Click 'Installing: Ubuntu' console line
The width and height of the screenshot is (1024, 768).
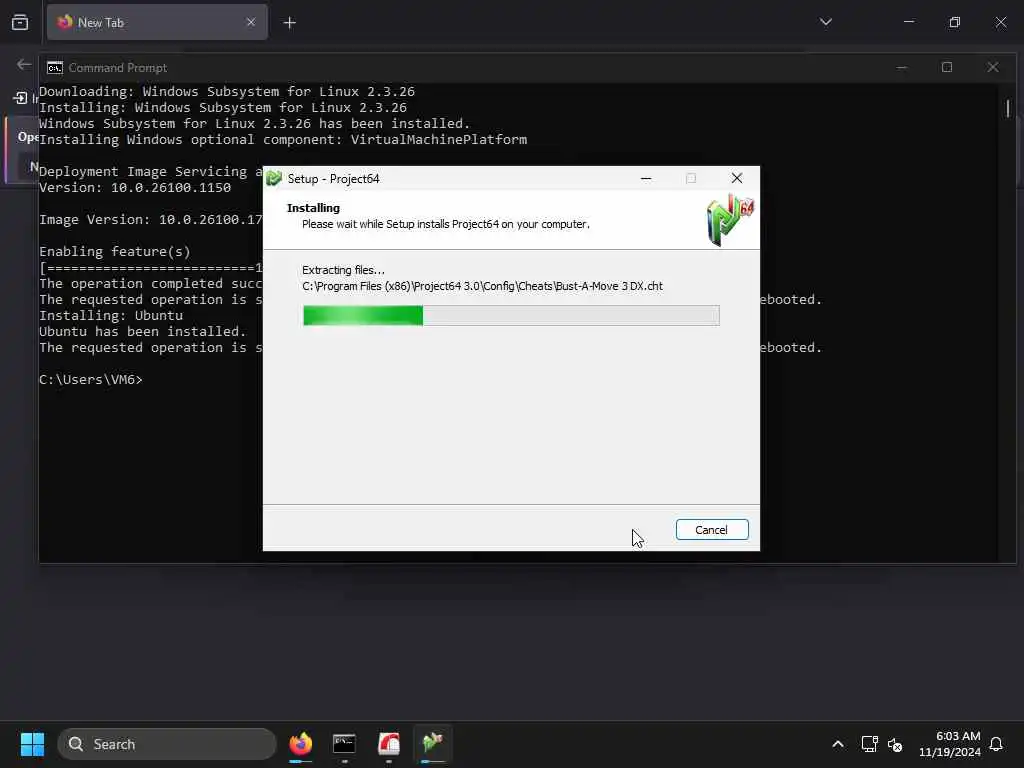point(111,315)
